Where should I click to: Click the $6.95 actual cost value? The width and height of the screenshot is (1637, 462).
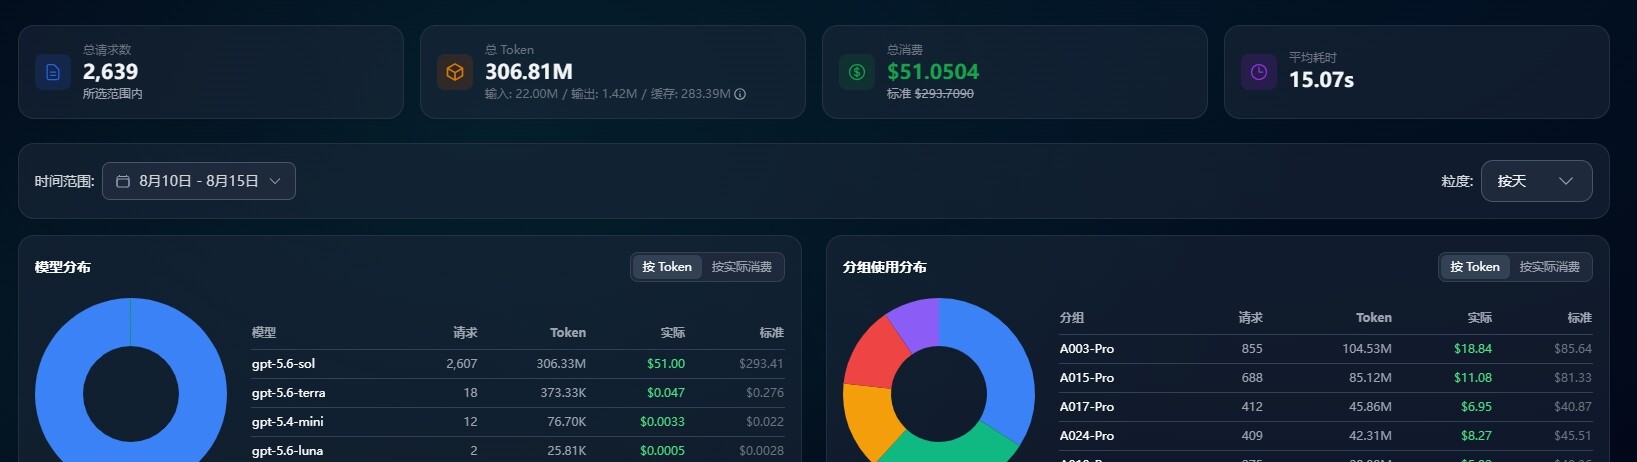(1476, 407)
